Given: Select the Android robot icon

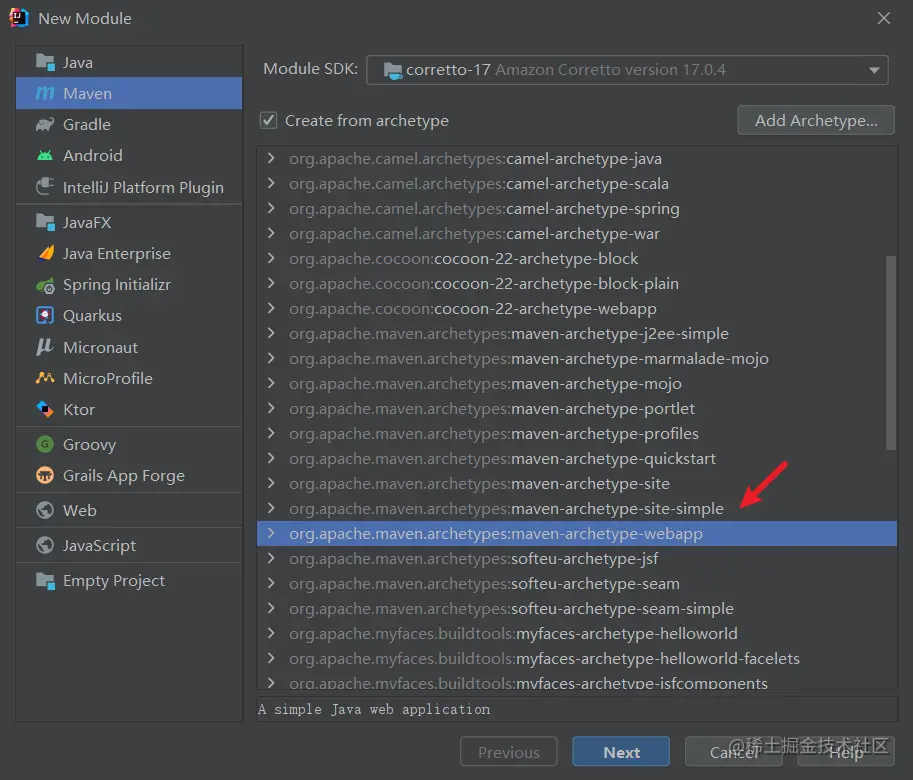Looking at the screenshot, I should tap(44, 156).
